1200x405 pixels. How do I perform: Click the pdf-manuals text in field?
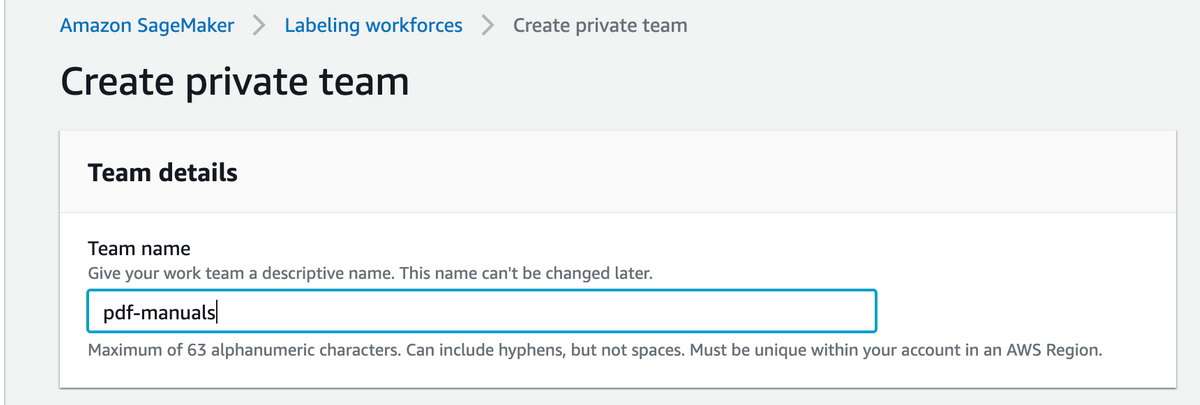tap(159, 312)
